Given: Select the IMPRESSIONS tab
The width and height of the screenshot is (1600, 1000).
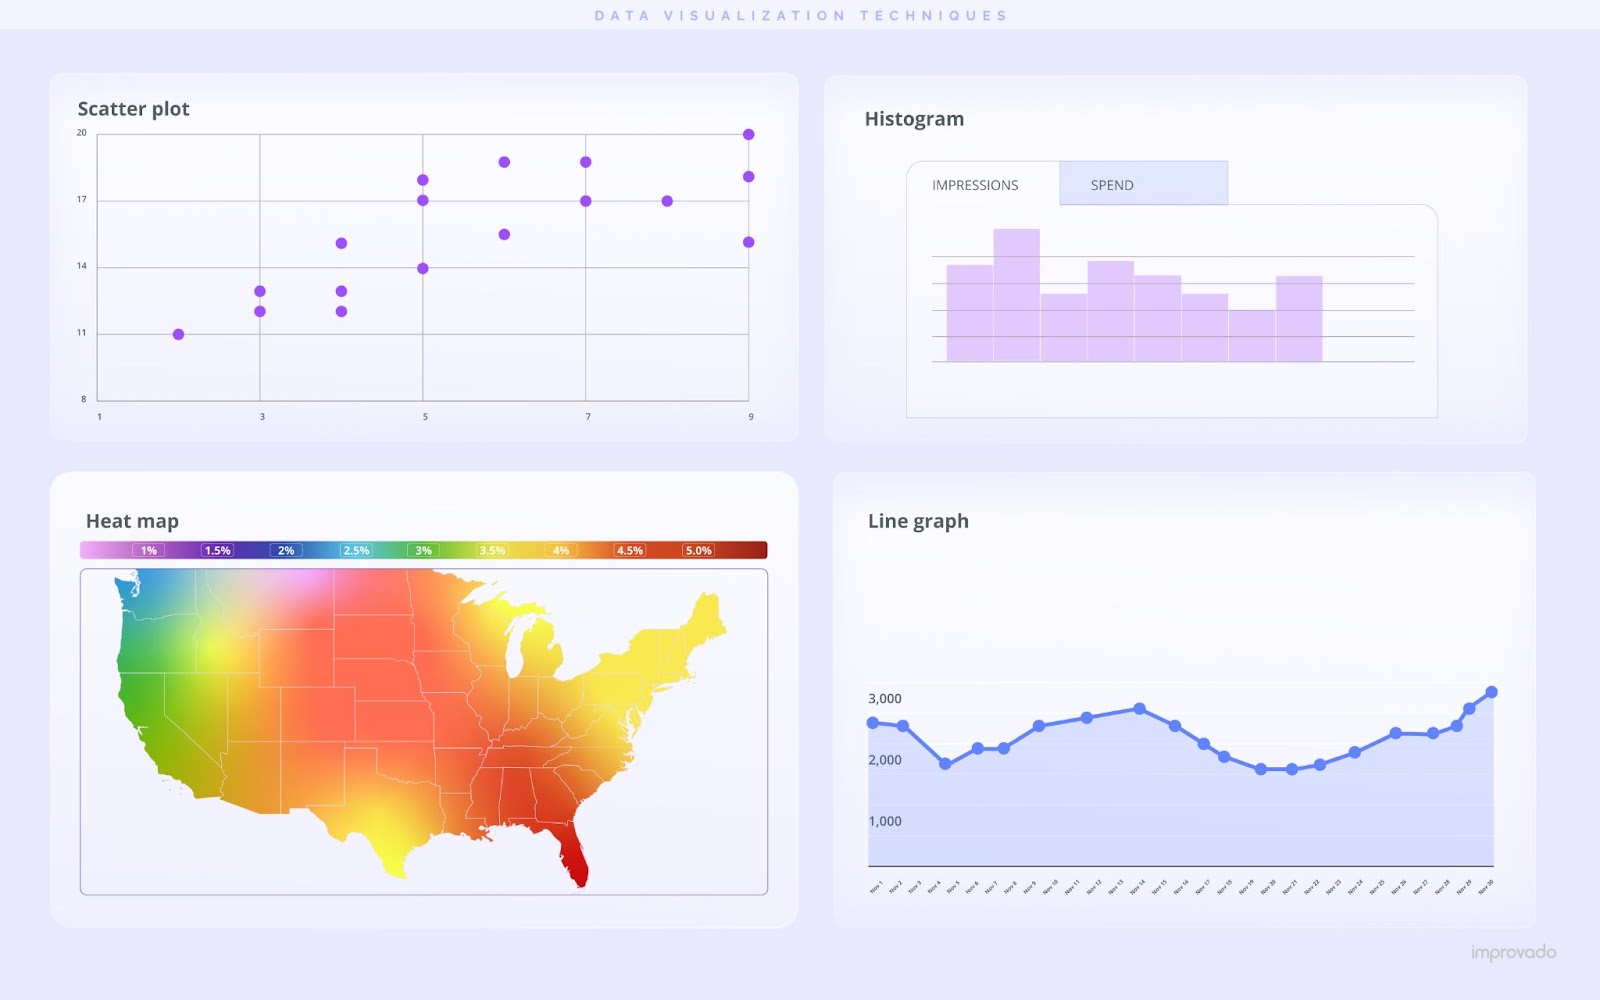Looking at the screenshot, I should [974, 185].
